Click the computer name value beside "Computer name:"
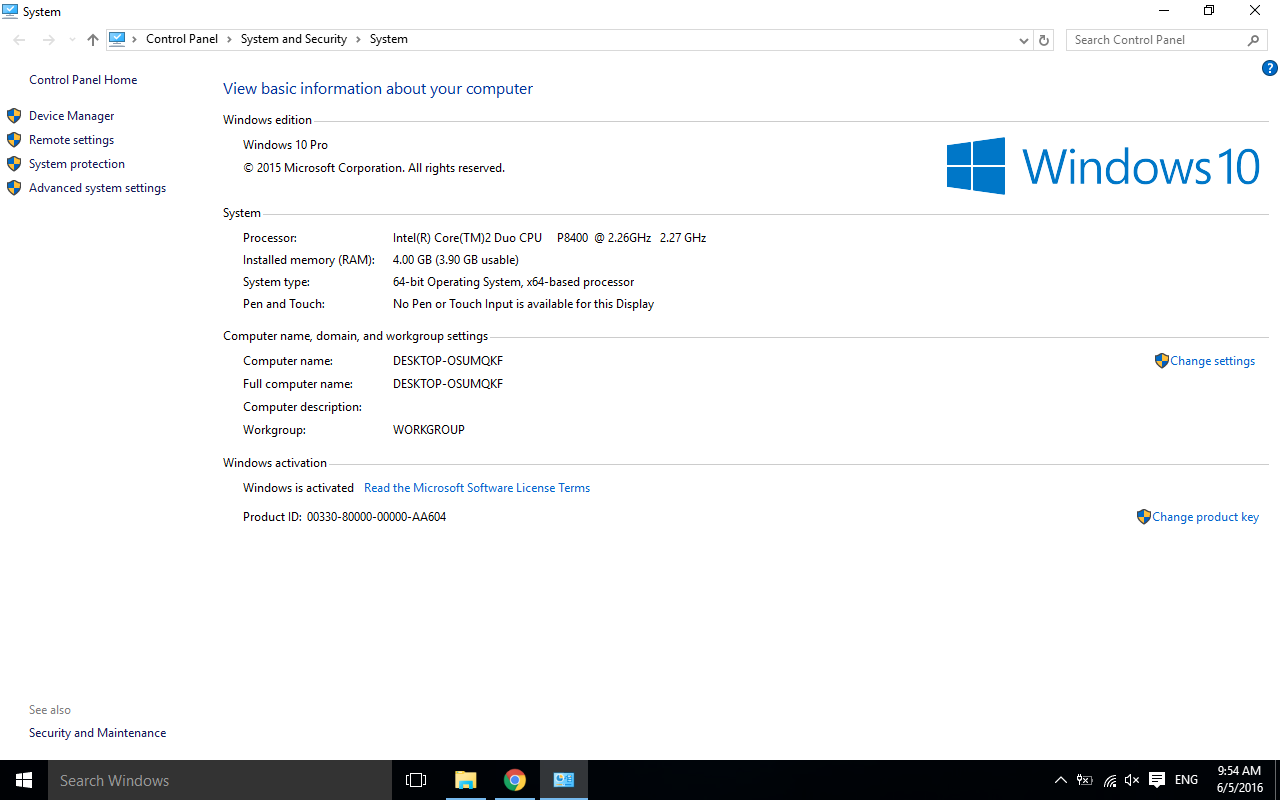 point(448,361)
